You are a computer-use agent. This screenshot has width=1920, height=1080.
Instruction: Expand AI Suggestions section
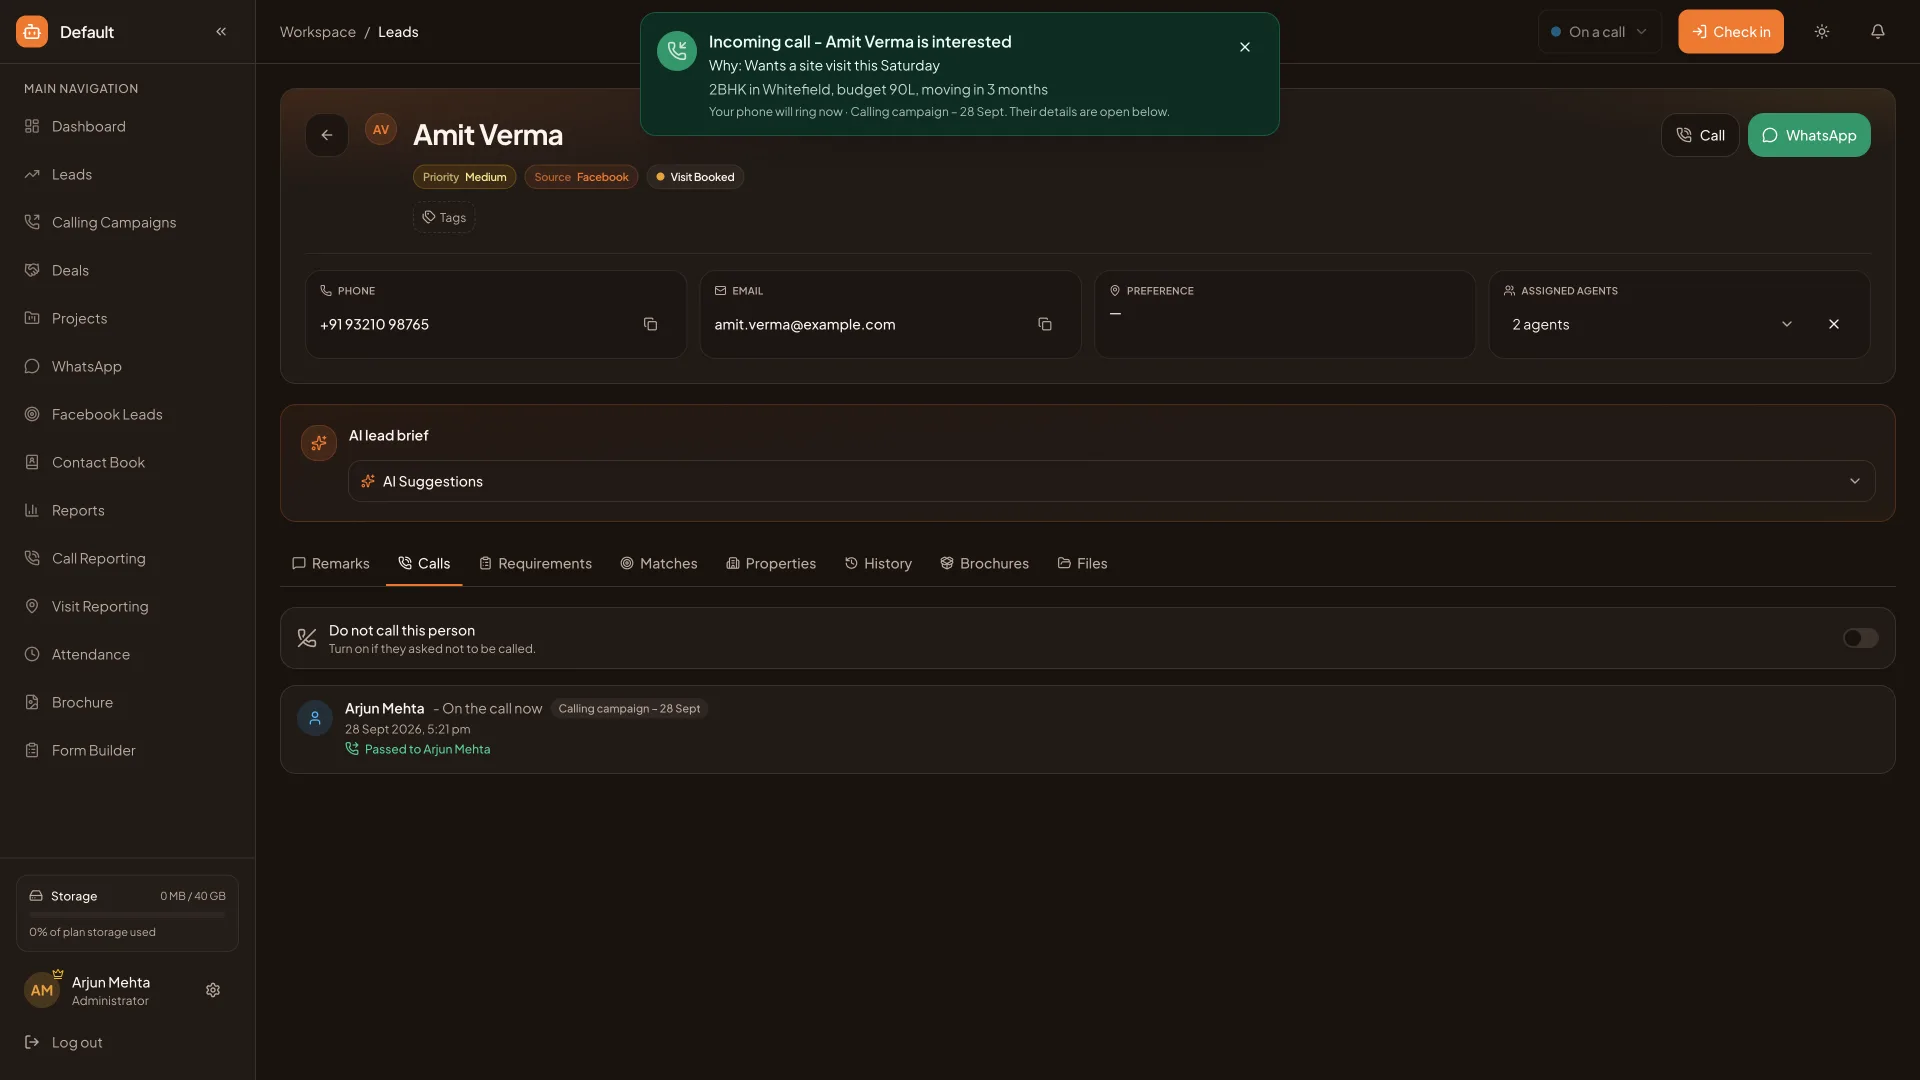[1111, 481]
